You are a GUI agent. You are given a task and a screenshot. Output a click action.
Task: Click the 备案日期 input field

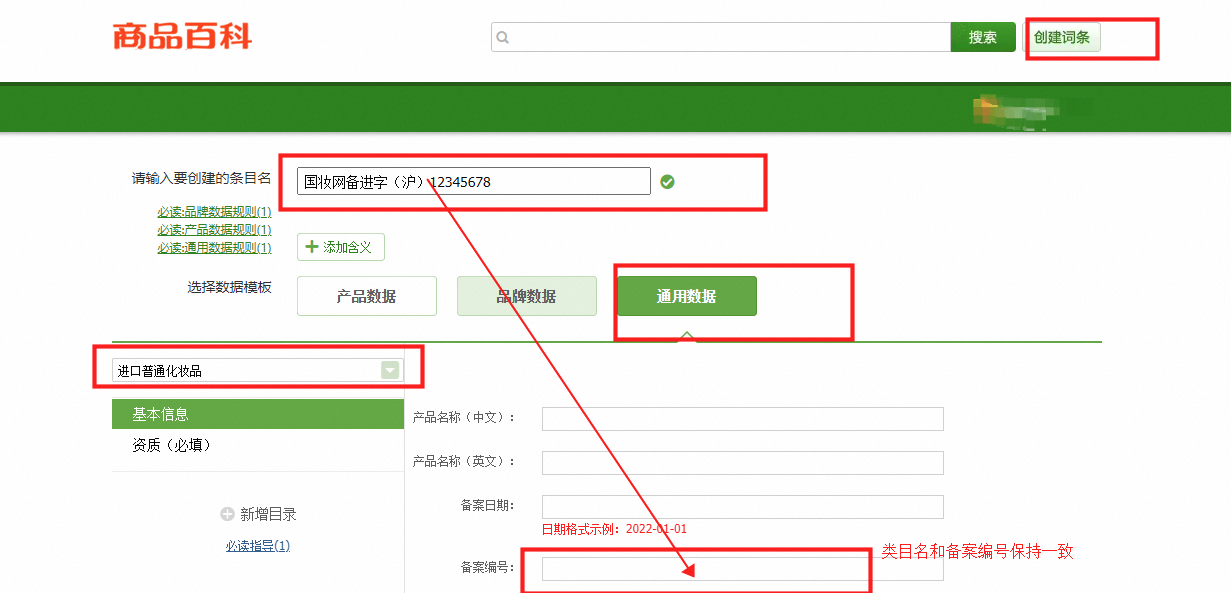click(x=743, y=506)
